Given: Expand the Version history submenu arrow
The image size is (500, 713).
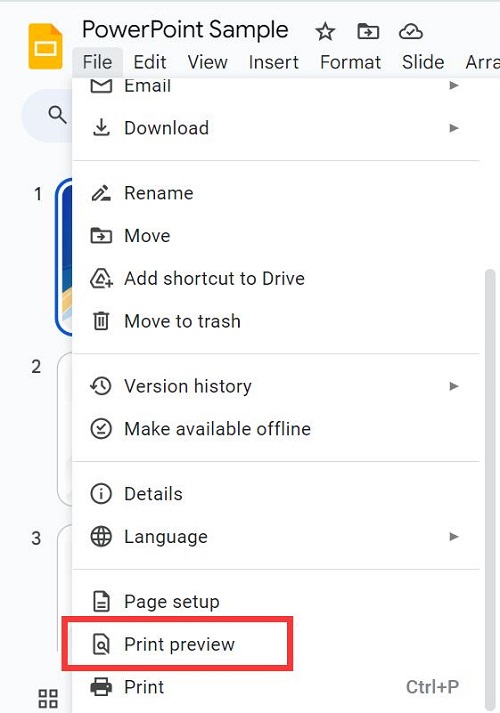Looking at the screenshot, I should pyautogui.click(x=454, y=386).
